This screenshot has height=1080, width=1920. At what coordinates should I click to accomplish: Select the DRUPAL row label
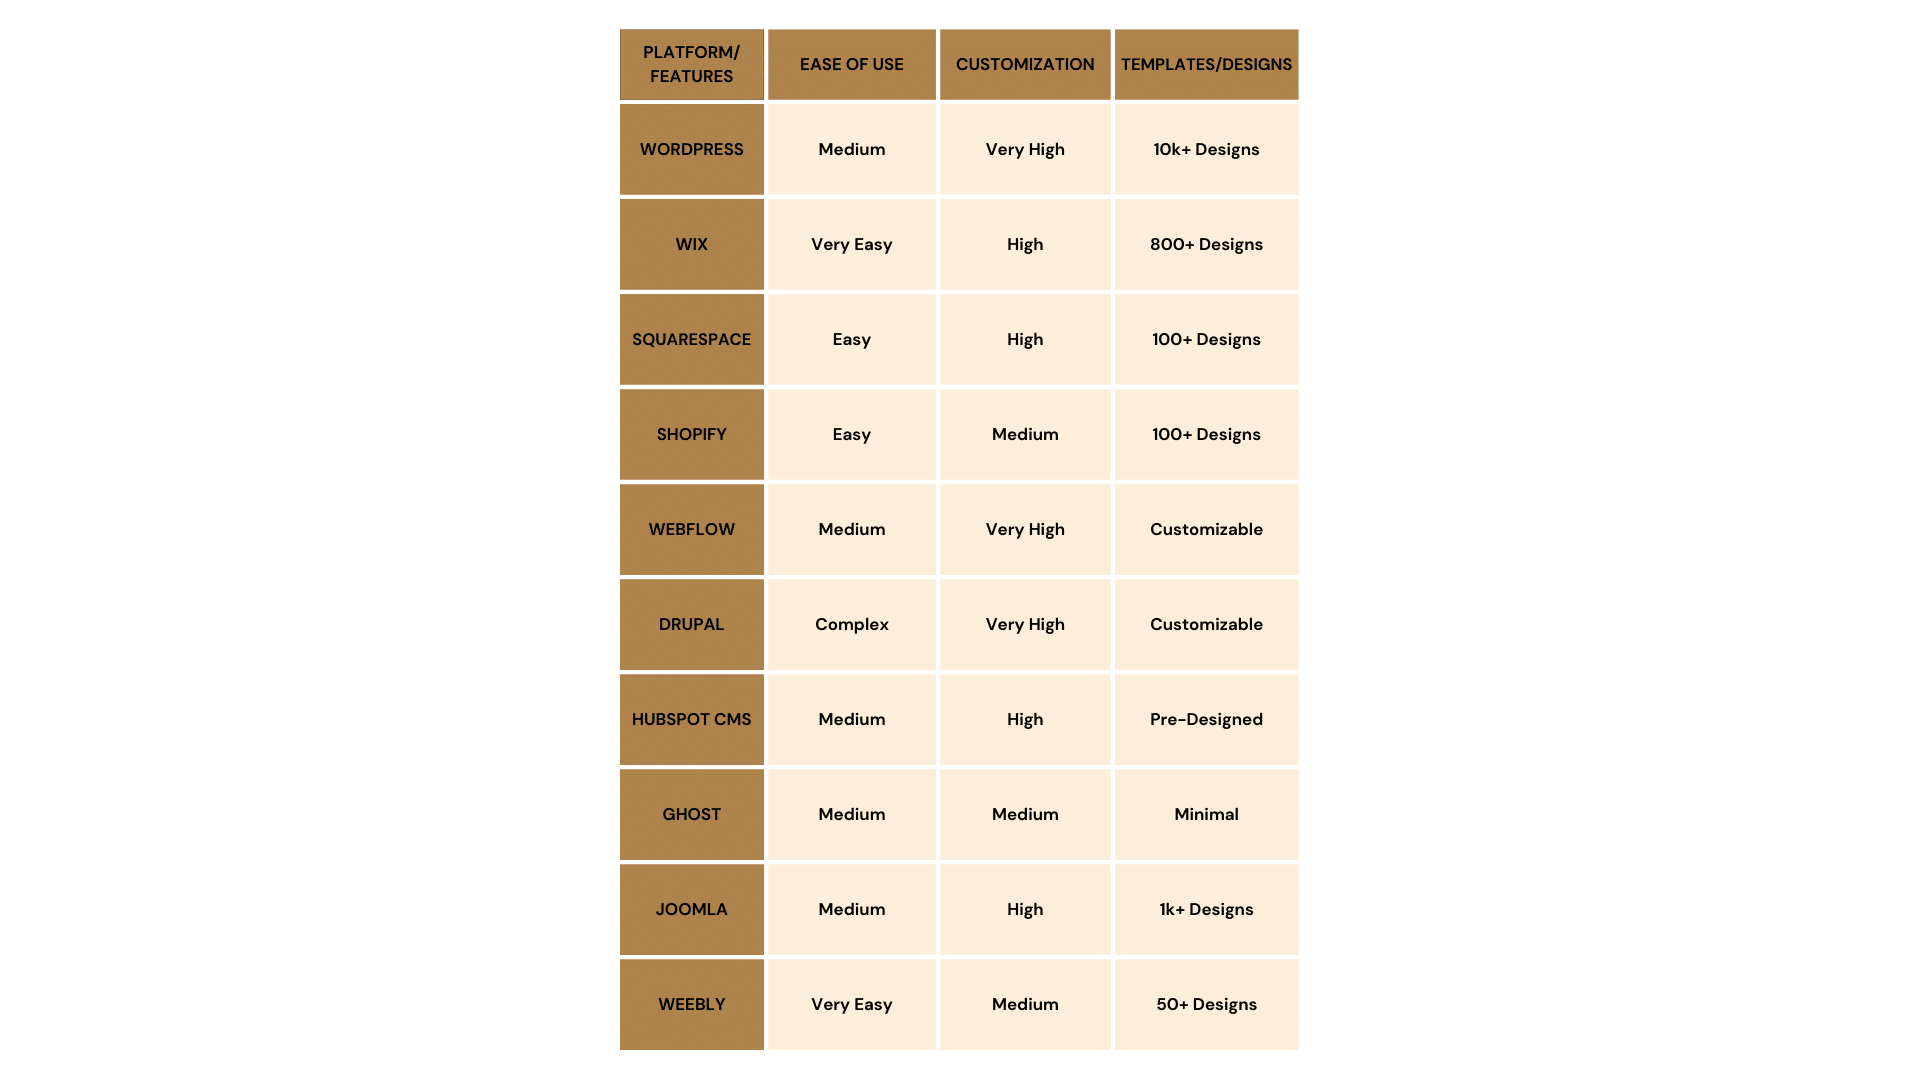pyautogui.click(x=691, y=624)
